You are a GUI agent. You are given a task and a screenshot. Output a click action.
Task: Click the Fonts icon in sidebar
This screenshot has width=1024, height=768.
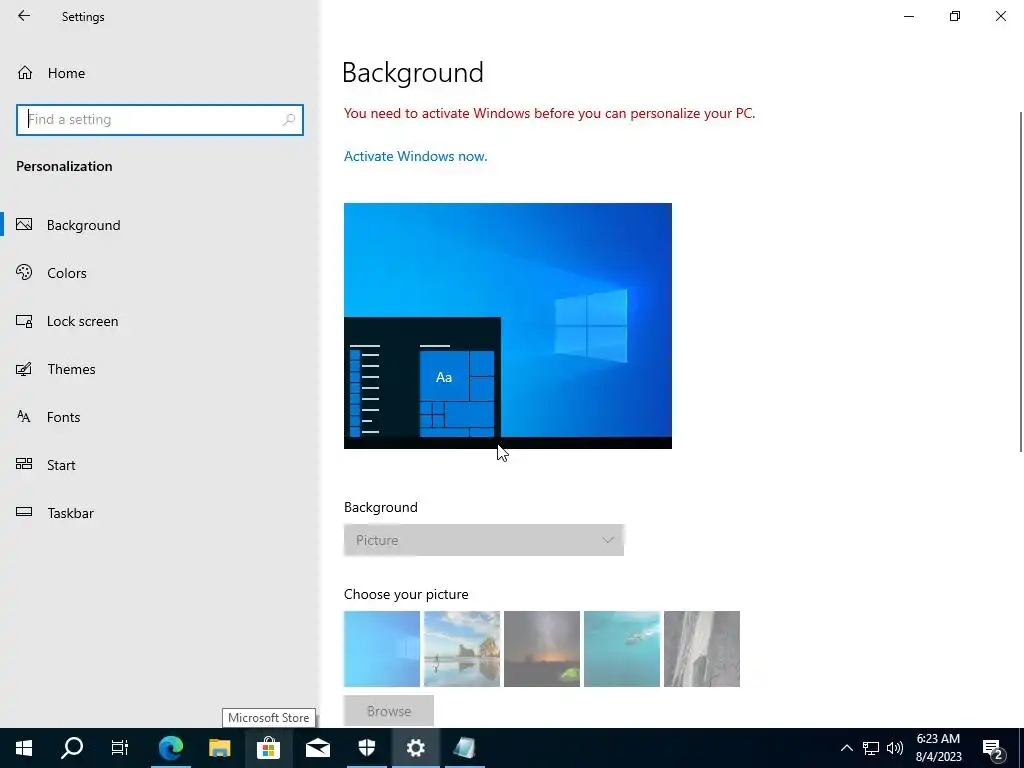24,417
